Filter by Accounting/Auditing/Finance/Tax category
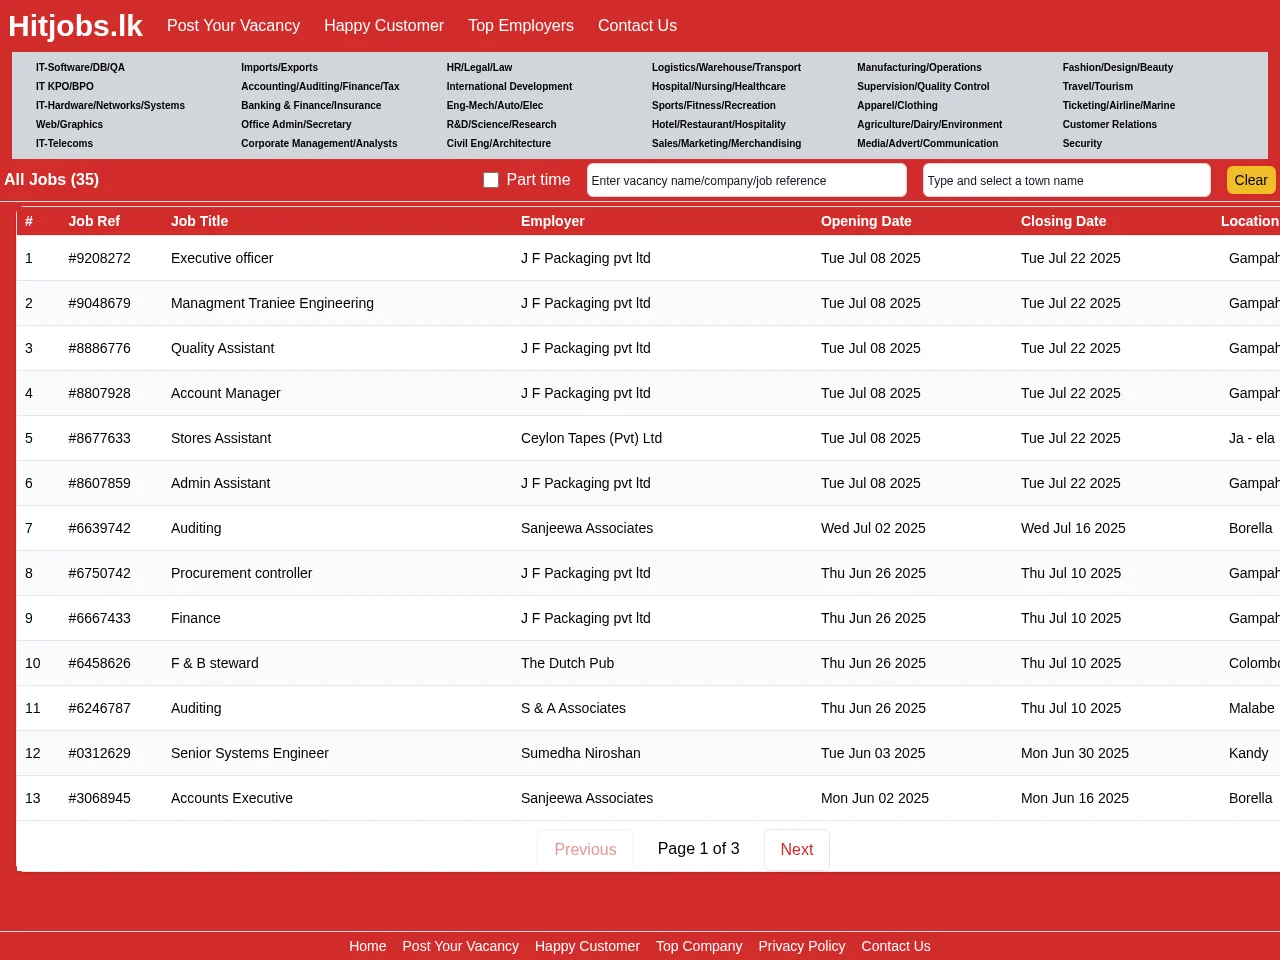This screenshot has width=1280, height=960. 320,86
